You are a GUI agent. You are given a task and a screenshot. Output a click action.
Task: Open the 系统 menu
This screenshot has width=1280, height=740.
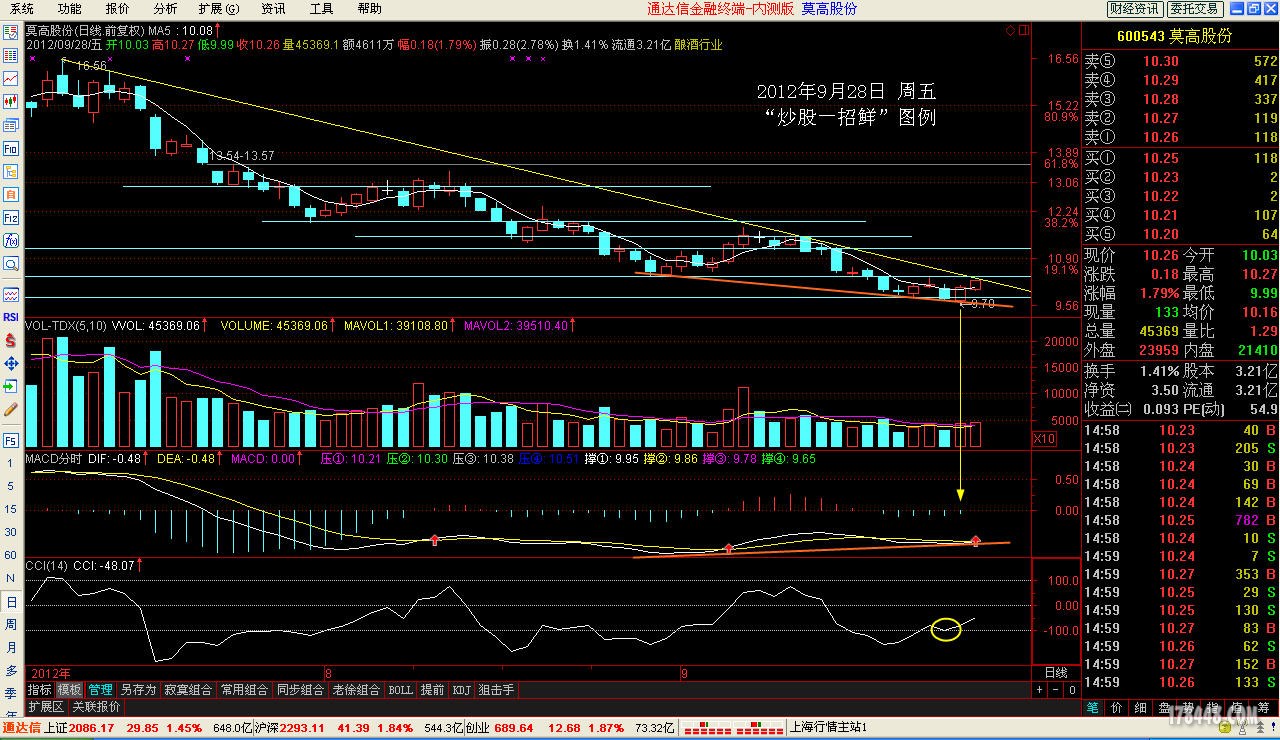(22, 8)
